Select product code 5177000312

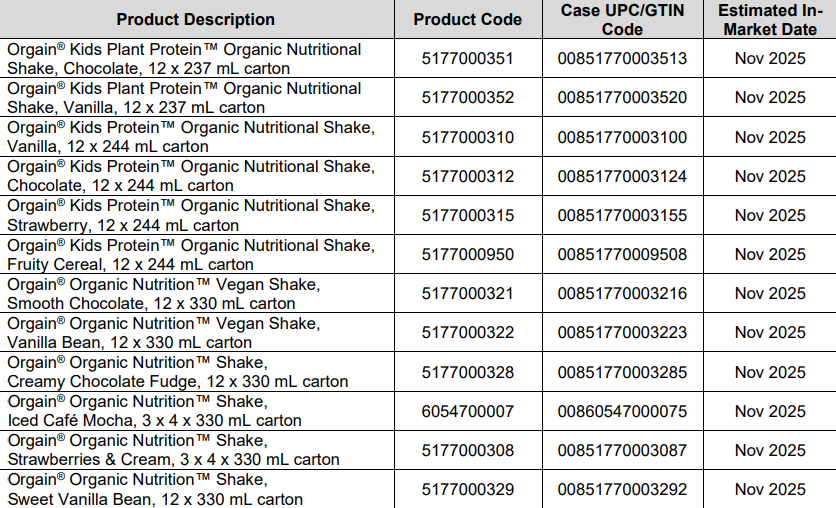click(x=467, y=176)
